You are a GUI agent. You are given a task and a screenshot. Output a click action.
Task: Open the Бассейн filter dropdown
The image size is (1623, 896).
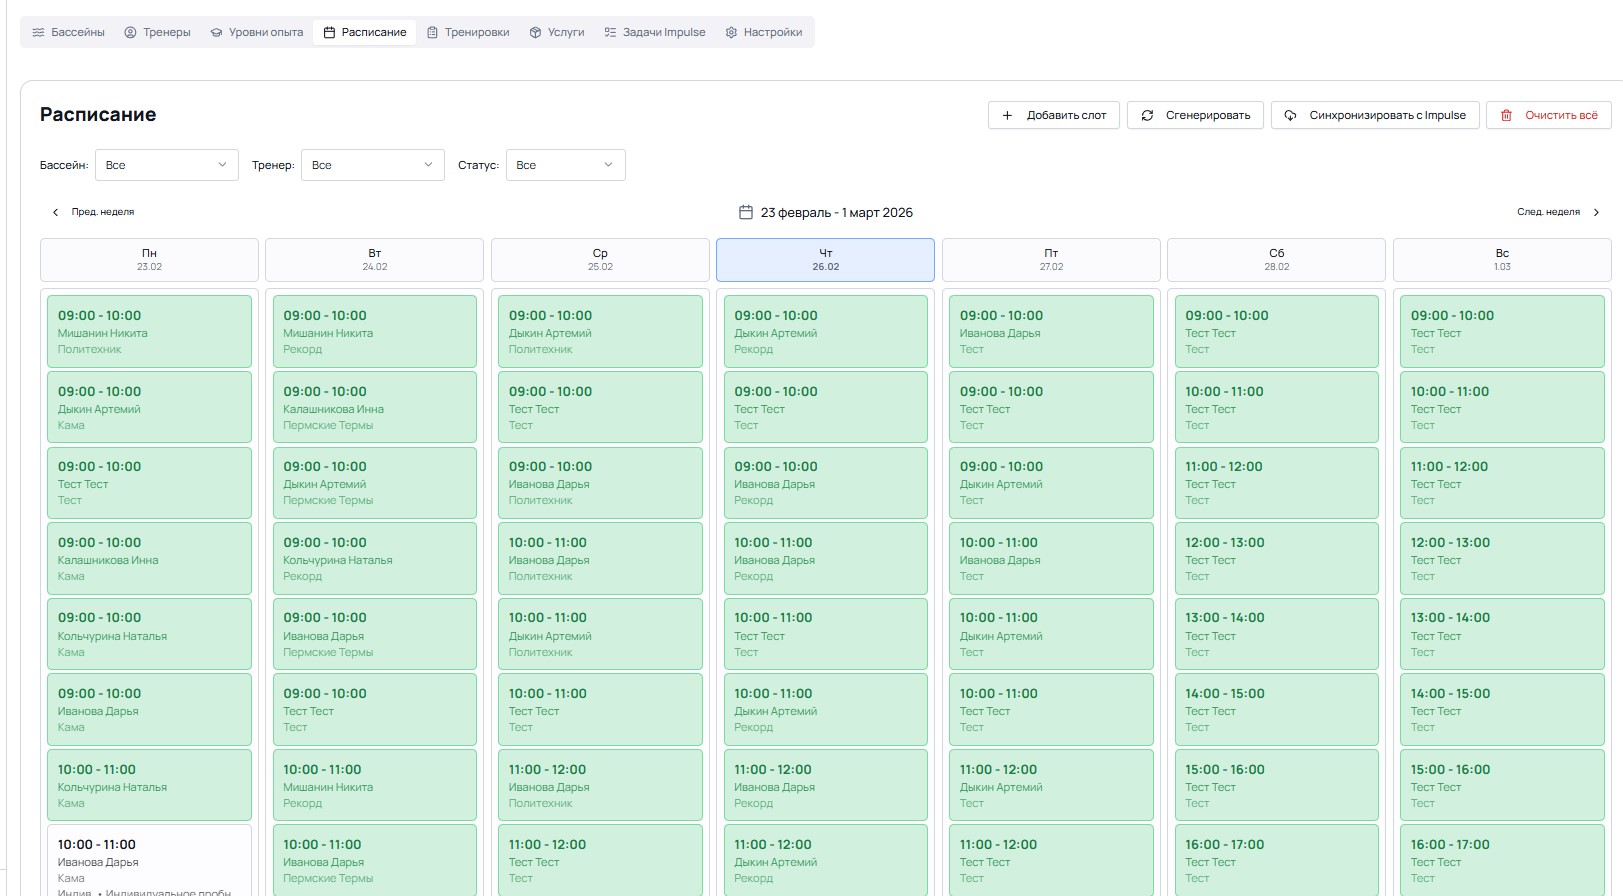point(166,165)
